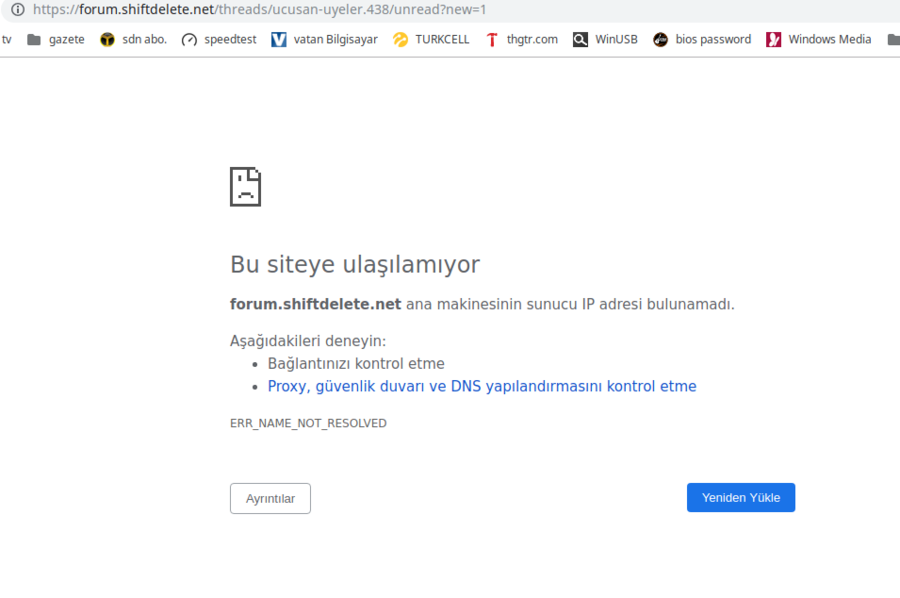Open the Windows Media bookmark
The image size is (900, 598).
click(819, 39)
